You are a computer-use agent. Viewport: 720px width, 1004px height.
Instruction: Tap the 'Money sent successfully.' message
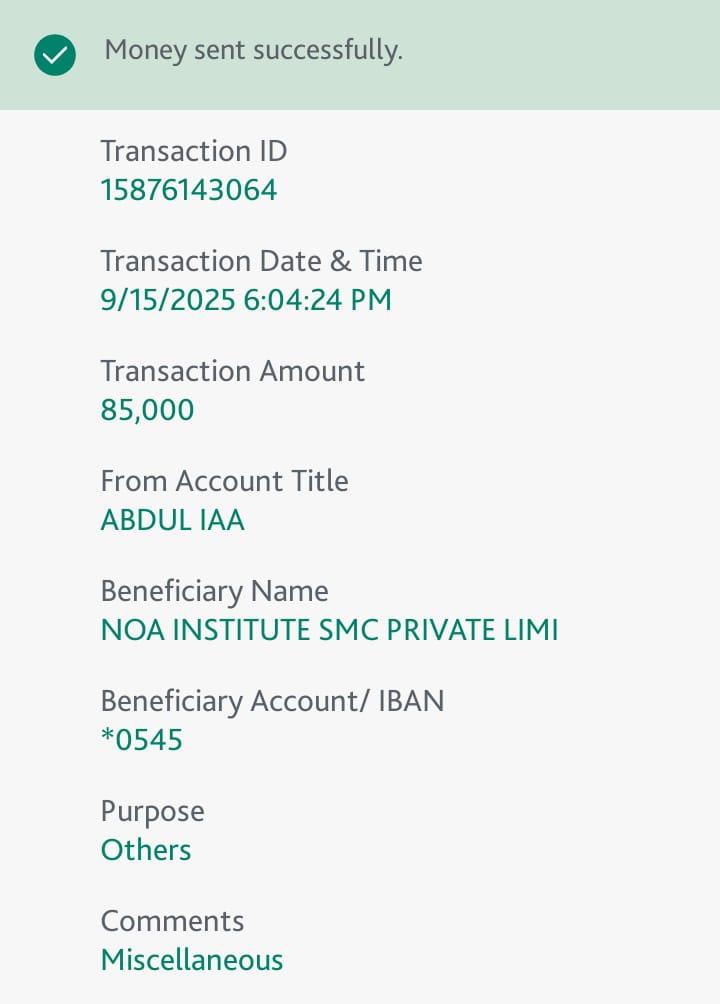coord(254,50)
